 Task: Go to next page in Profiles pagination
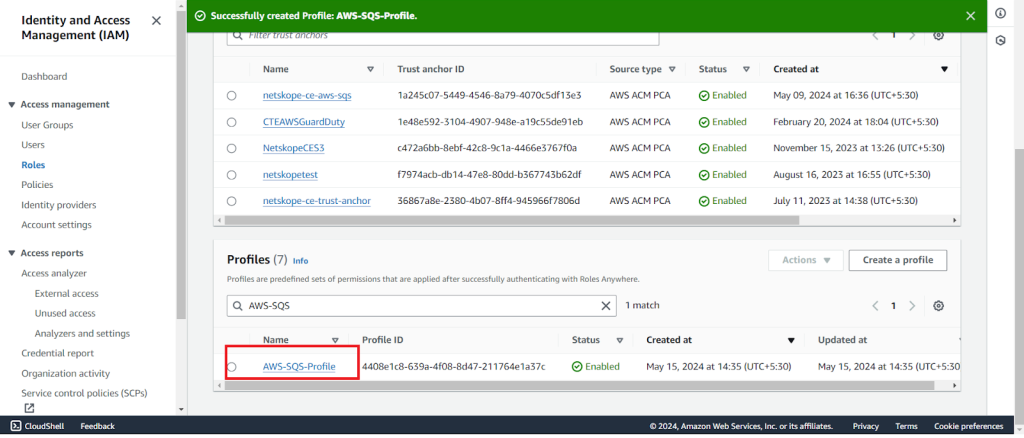point(912,305)
